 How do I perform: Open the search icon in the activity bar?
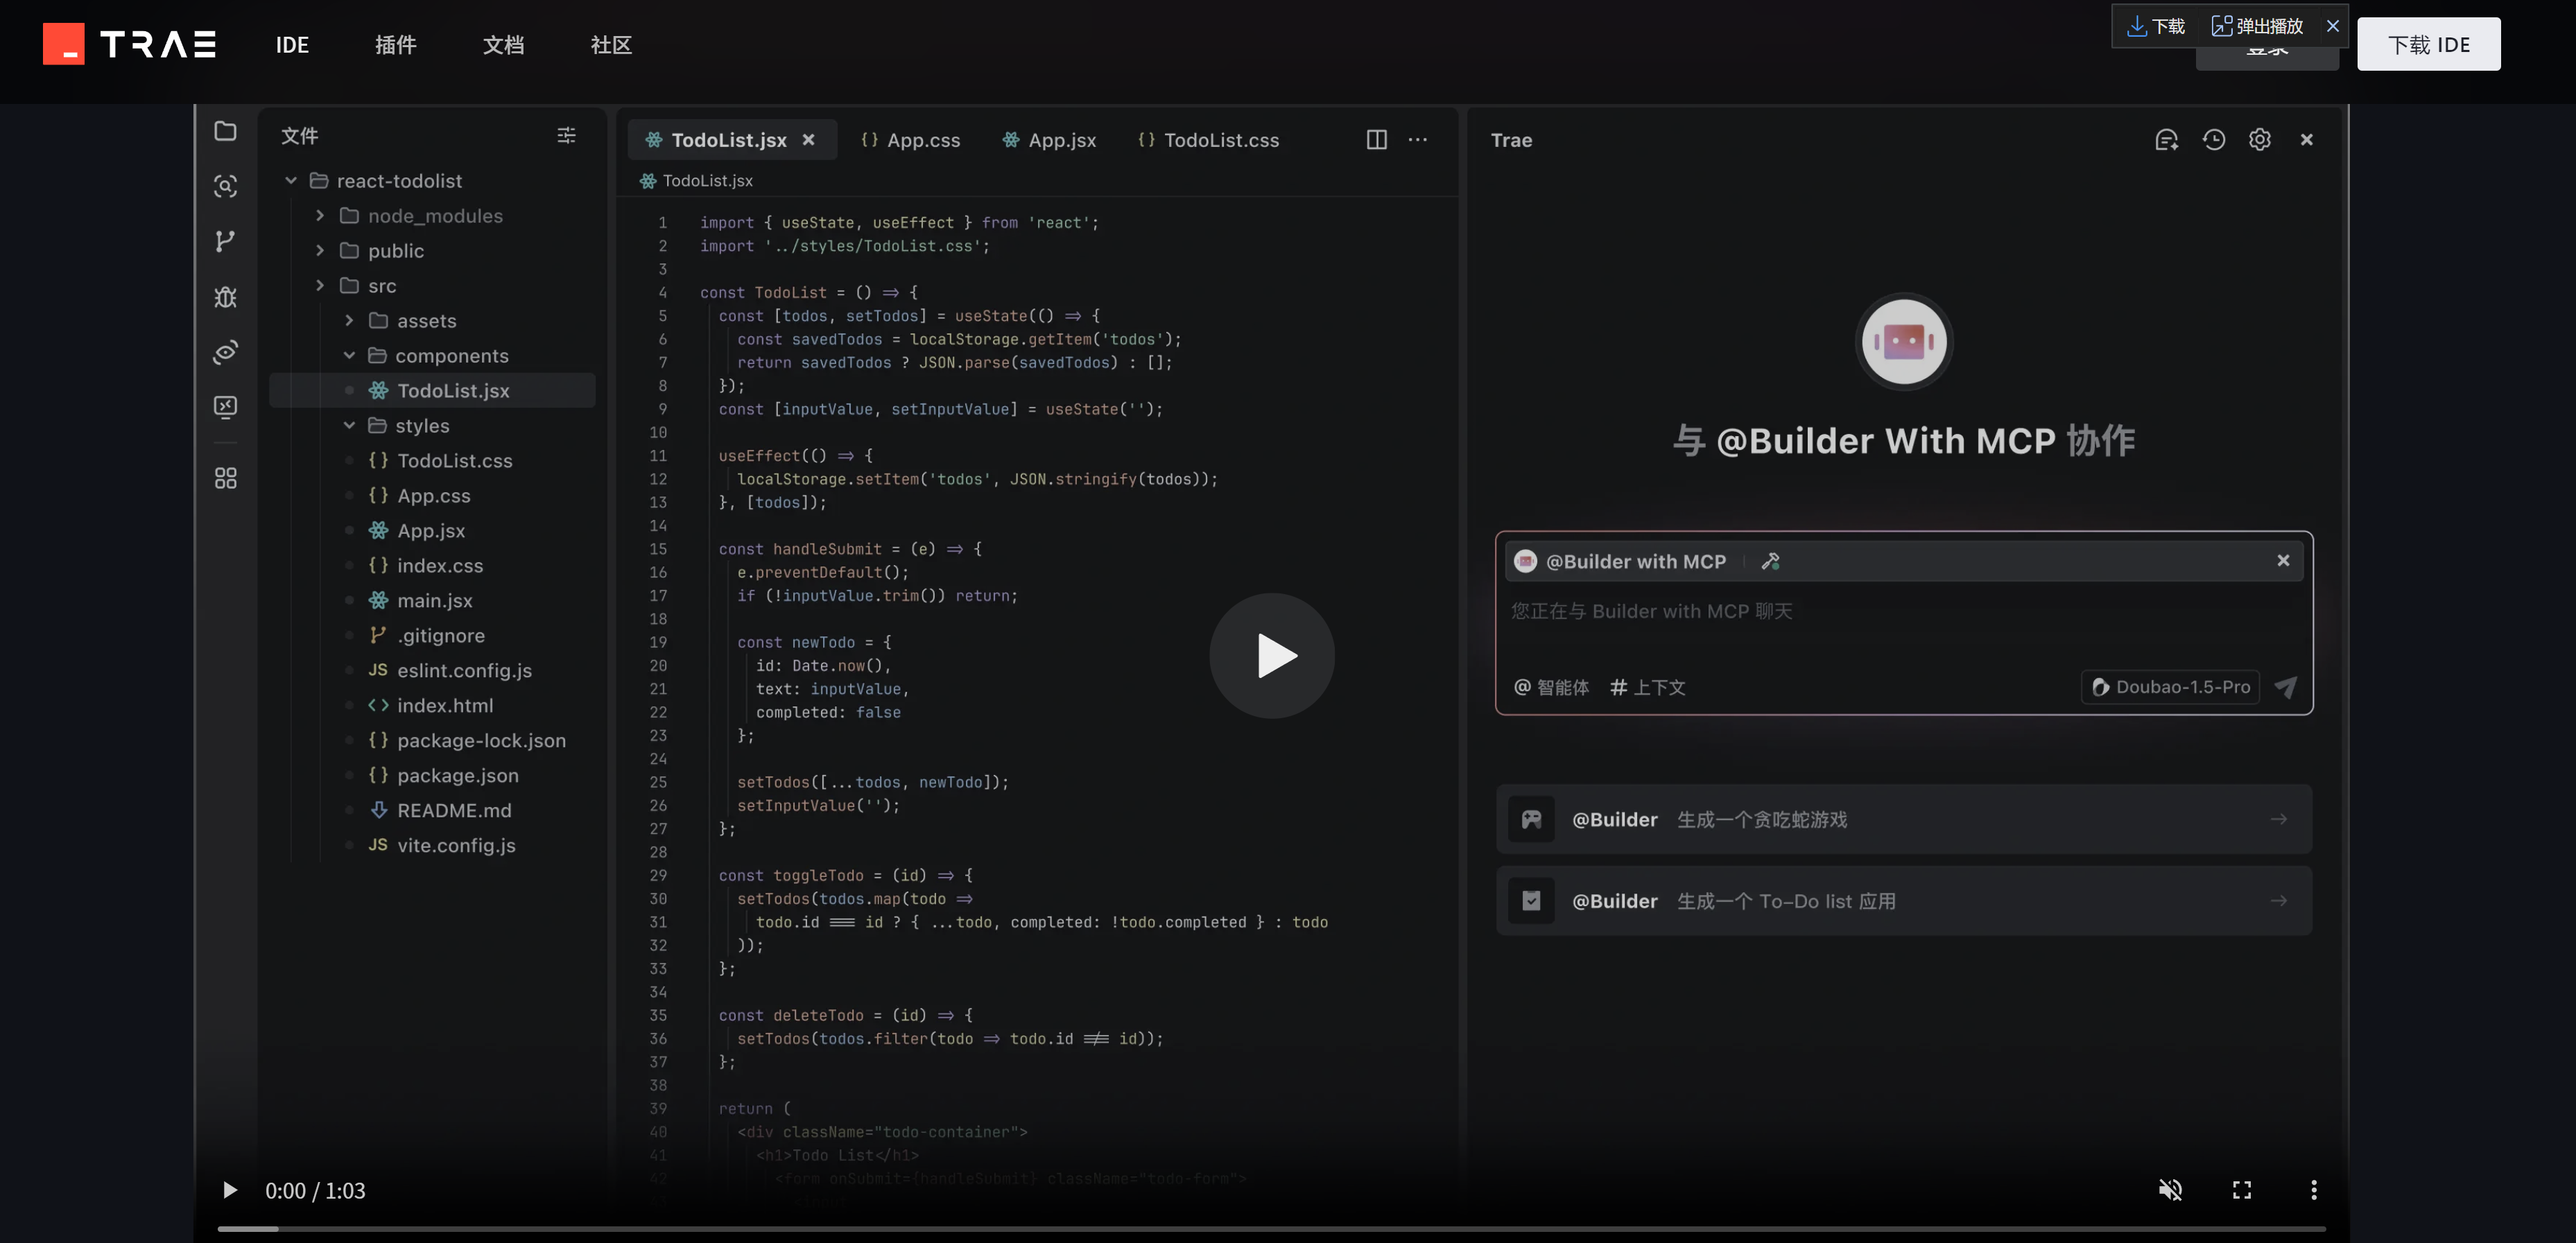226,186
